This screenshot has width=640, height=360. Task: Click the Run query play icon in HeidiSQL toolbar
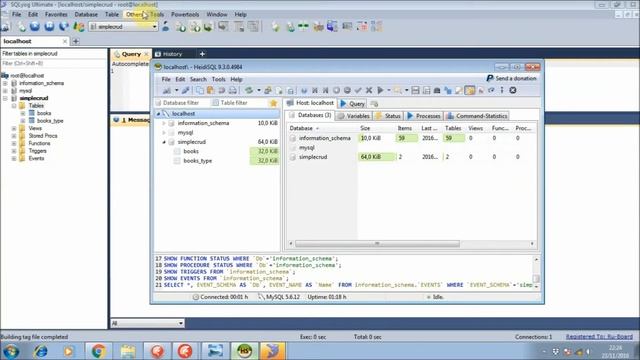coord(380,91)
